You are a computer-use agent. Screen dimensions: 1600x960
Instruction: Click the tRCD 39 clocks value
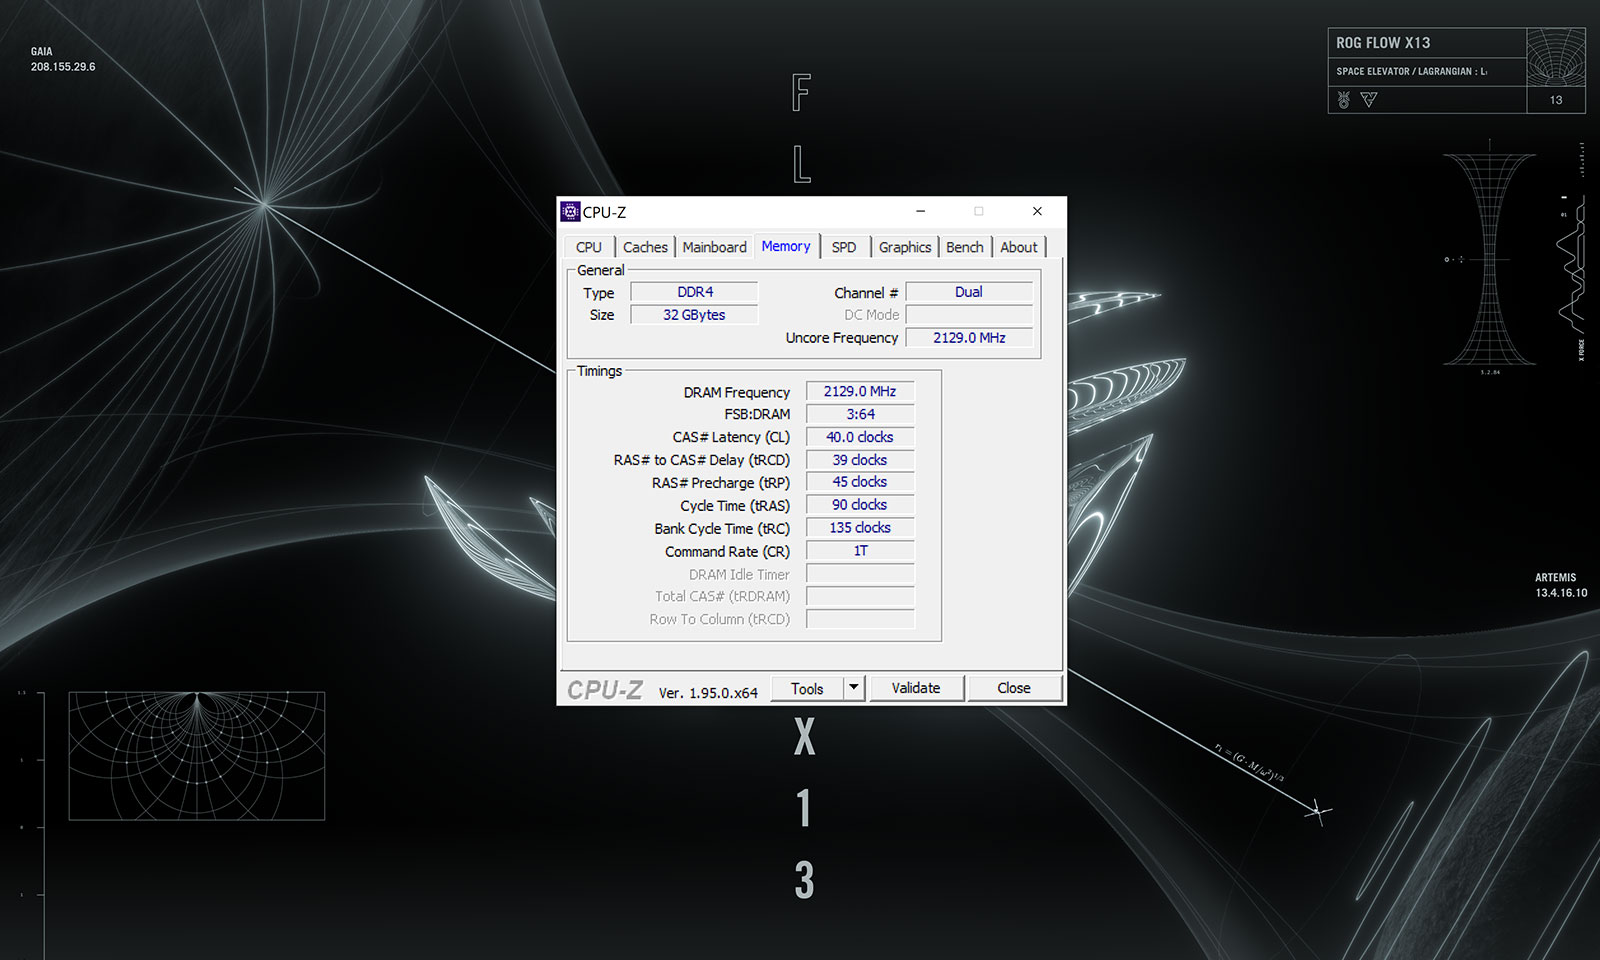point(860,460)
